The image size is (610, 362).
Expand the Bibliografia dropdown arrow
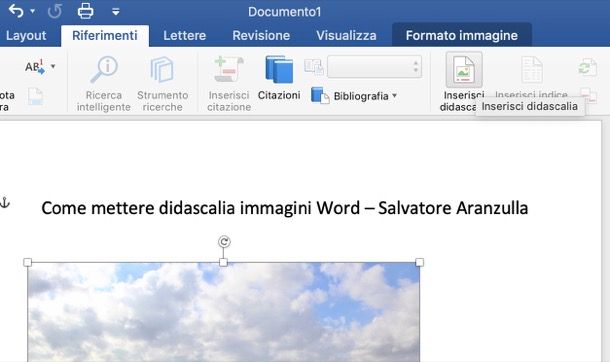(x=394, y=95)
